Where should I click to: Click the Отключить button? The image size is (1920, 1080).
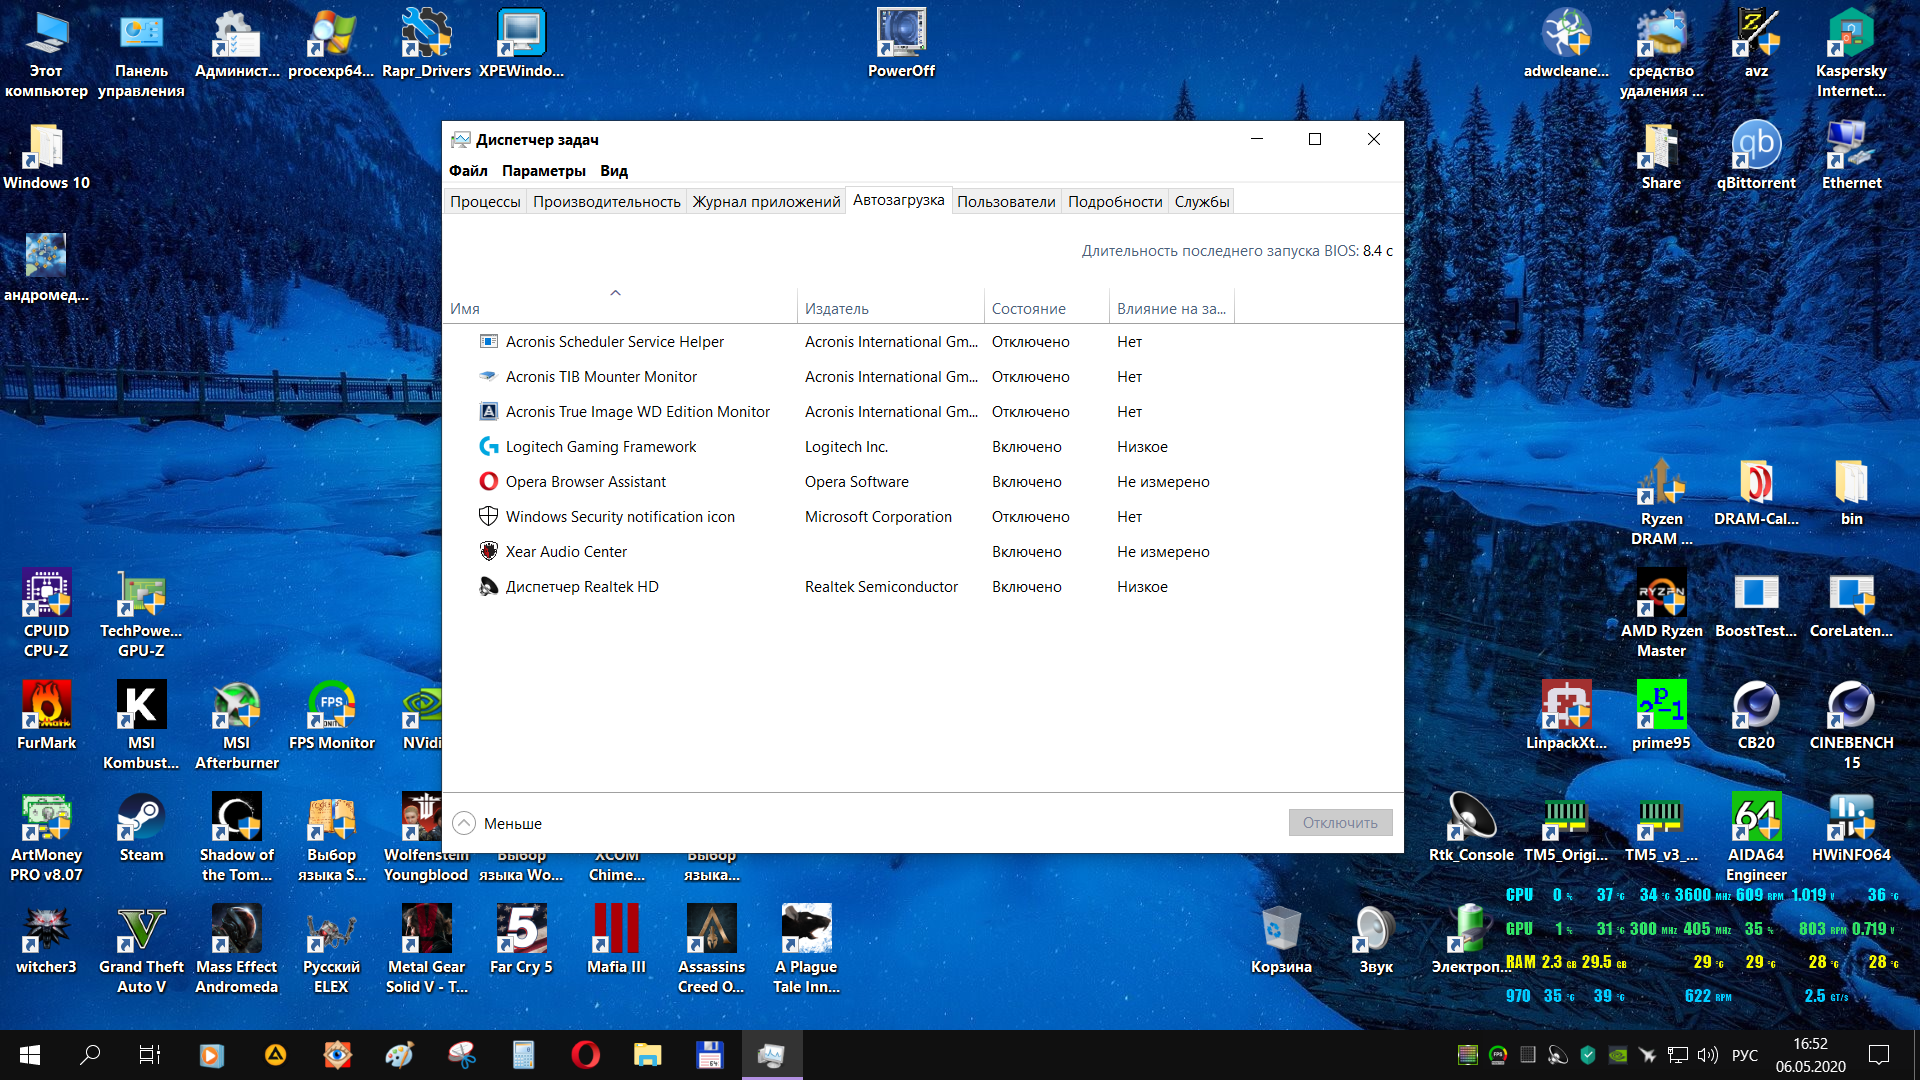click(x=1339, y=822)
